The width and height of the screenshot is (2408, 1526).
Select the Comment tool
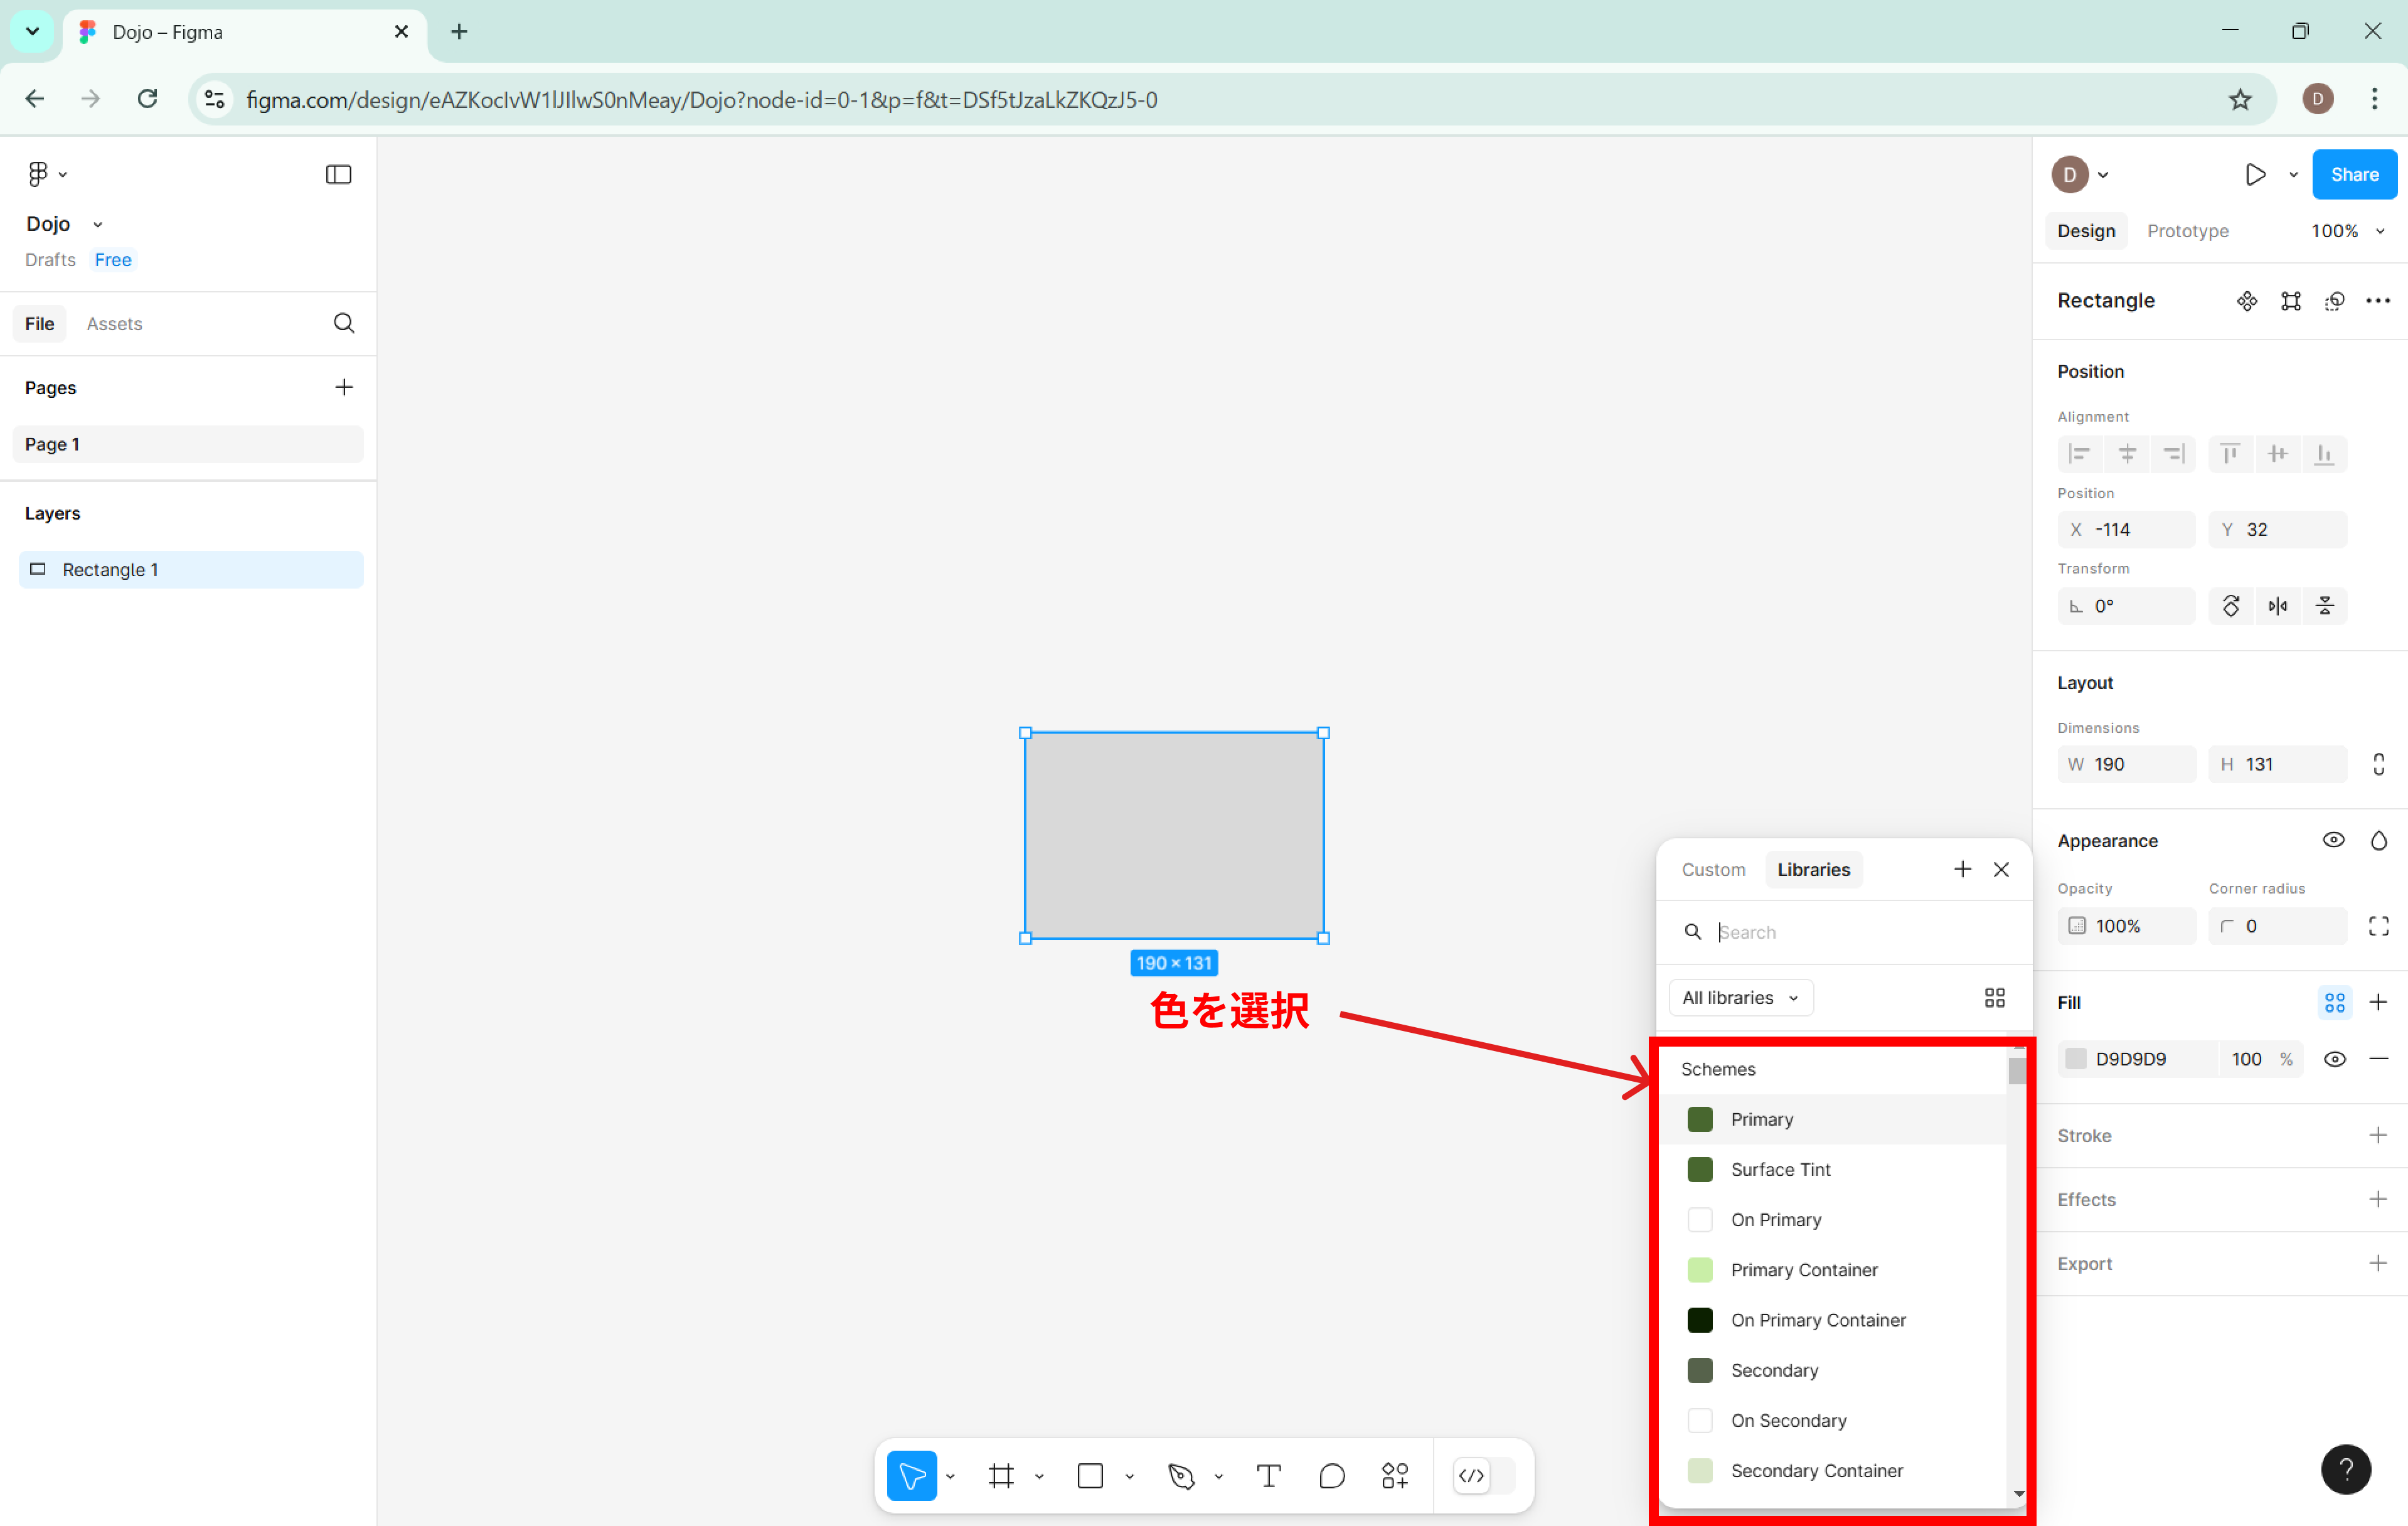pyautogui.click(x=1332, y=1476)
